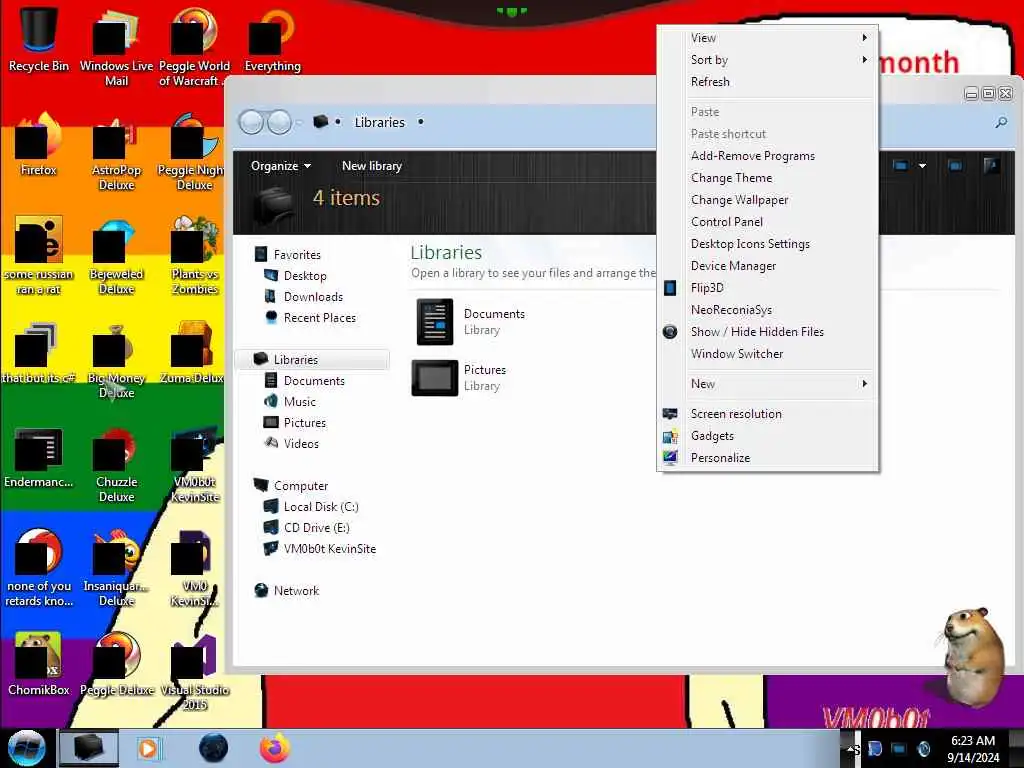Image resolution: width=1024 pixels, height=768 pixels.
Task: Open the AstroPop Deluxe desktop icon
Action: click(116, 153)
